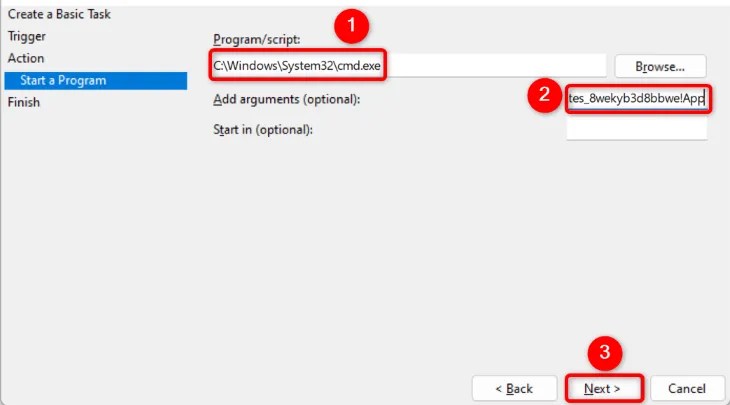Cancel the task creation wizard
Screen dimensions: 730x405
(687, 388)
